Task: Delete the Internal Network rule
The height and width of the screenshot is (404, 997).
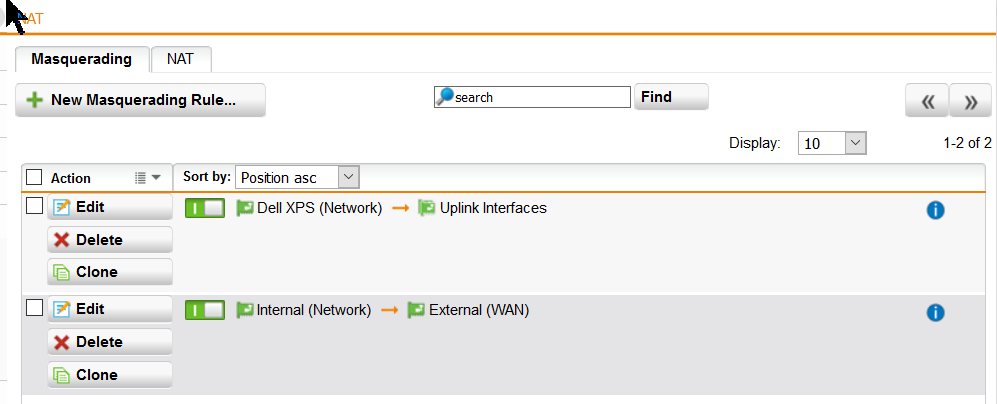Action: click(x=110, y=342)
